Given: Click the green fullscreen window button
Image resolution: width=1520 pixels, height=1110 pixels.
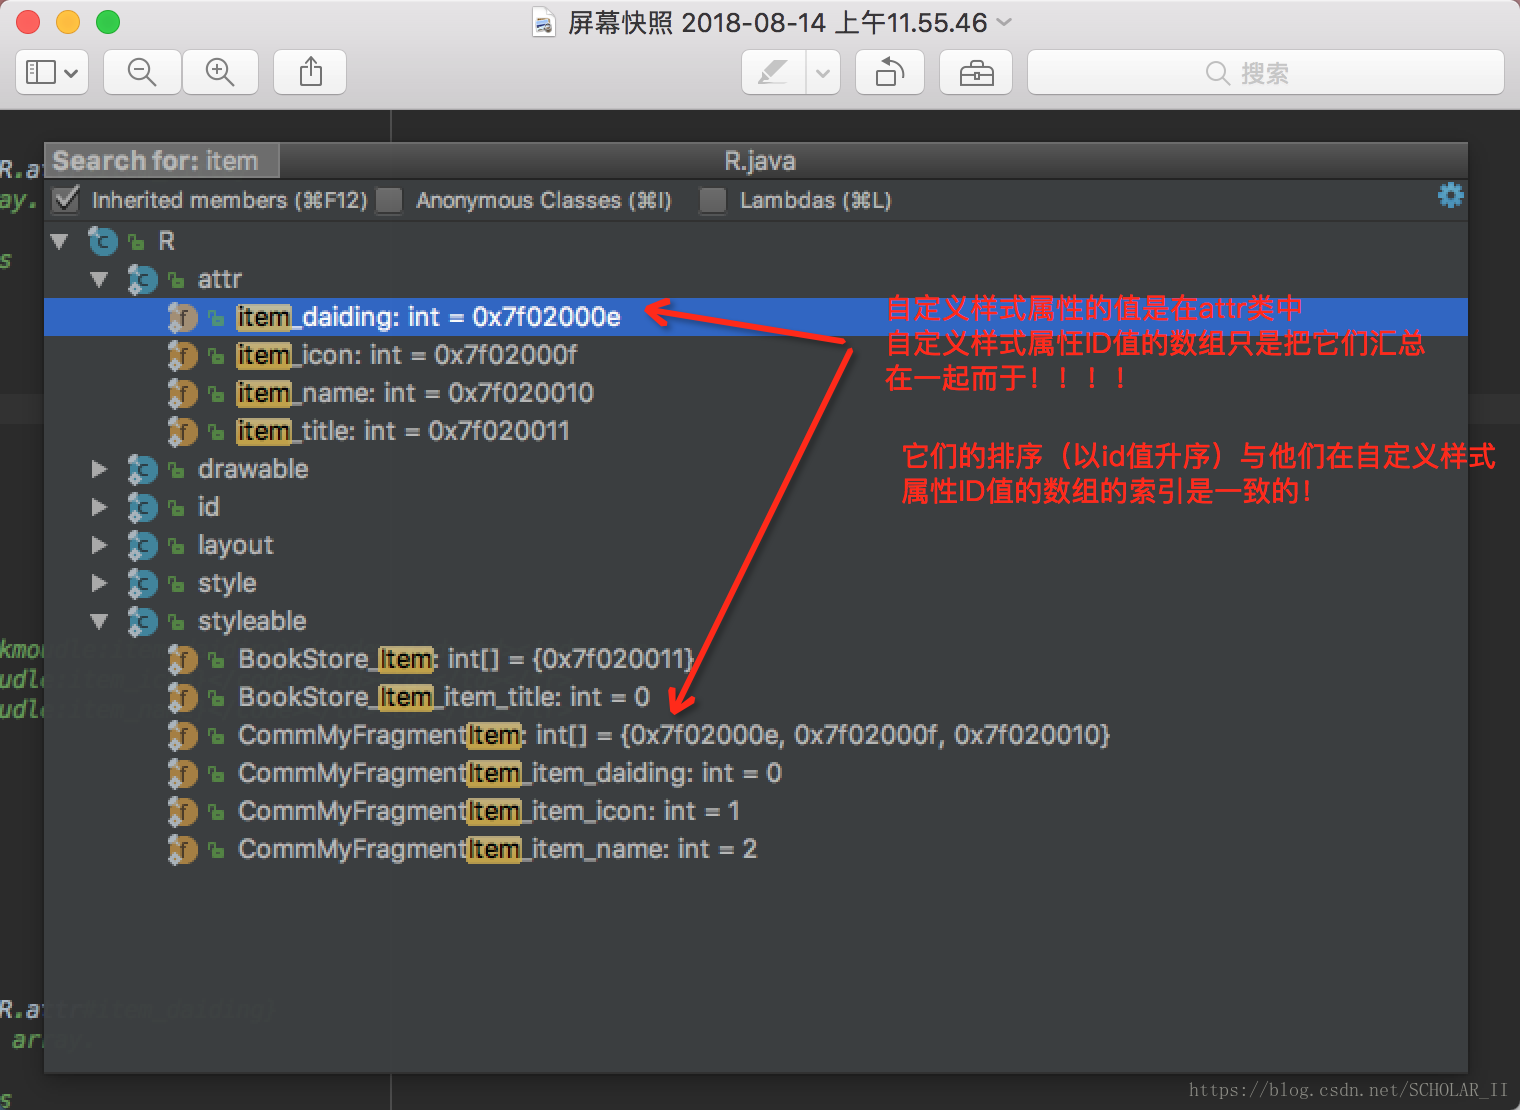Looking at the screenshot, I should (108, 22).
